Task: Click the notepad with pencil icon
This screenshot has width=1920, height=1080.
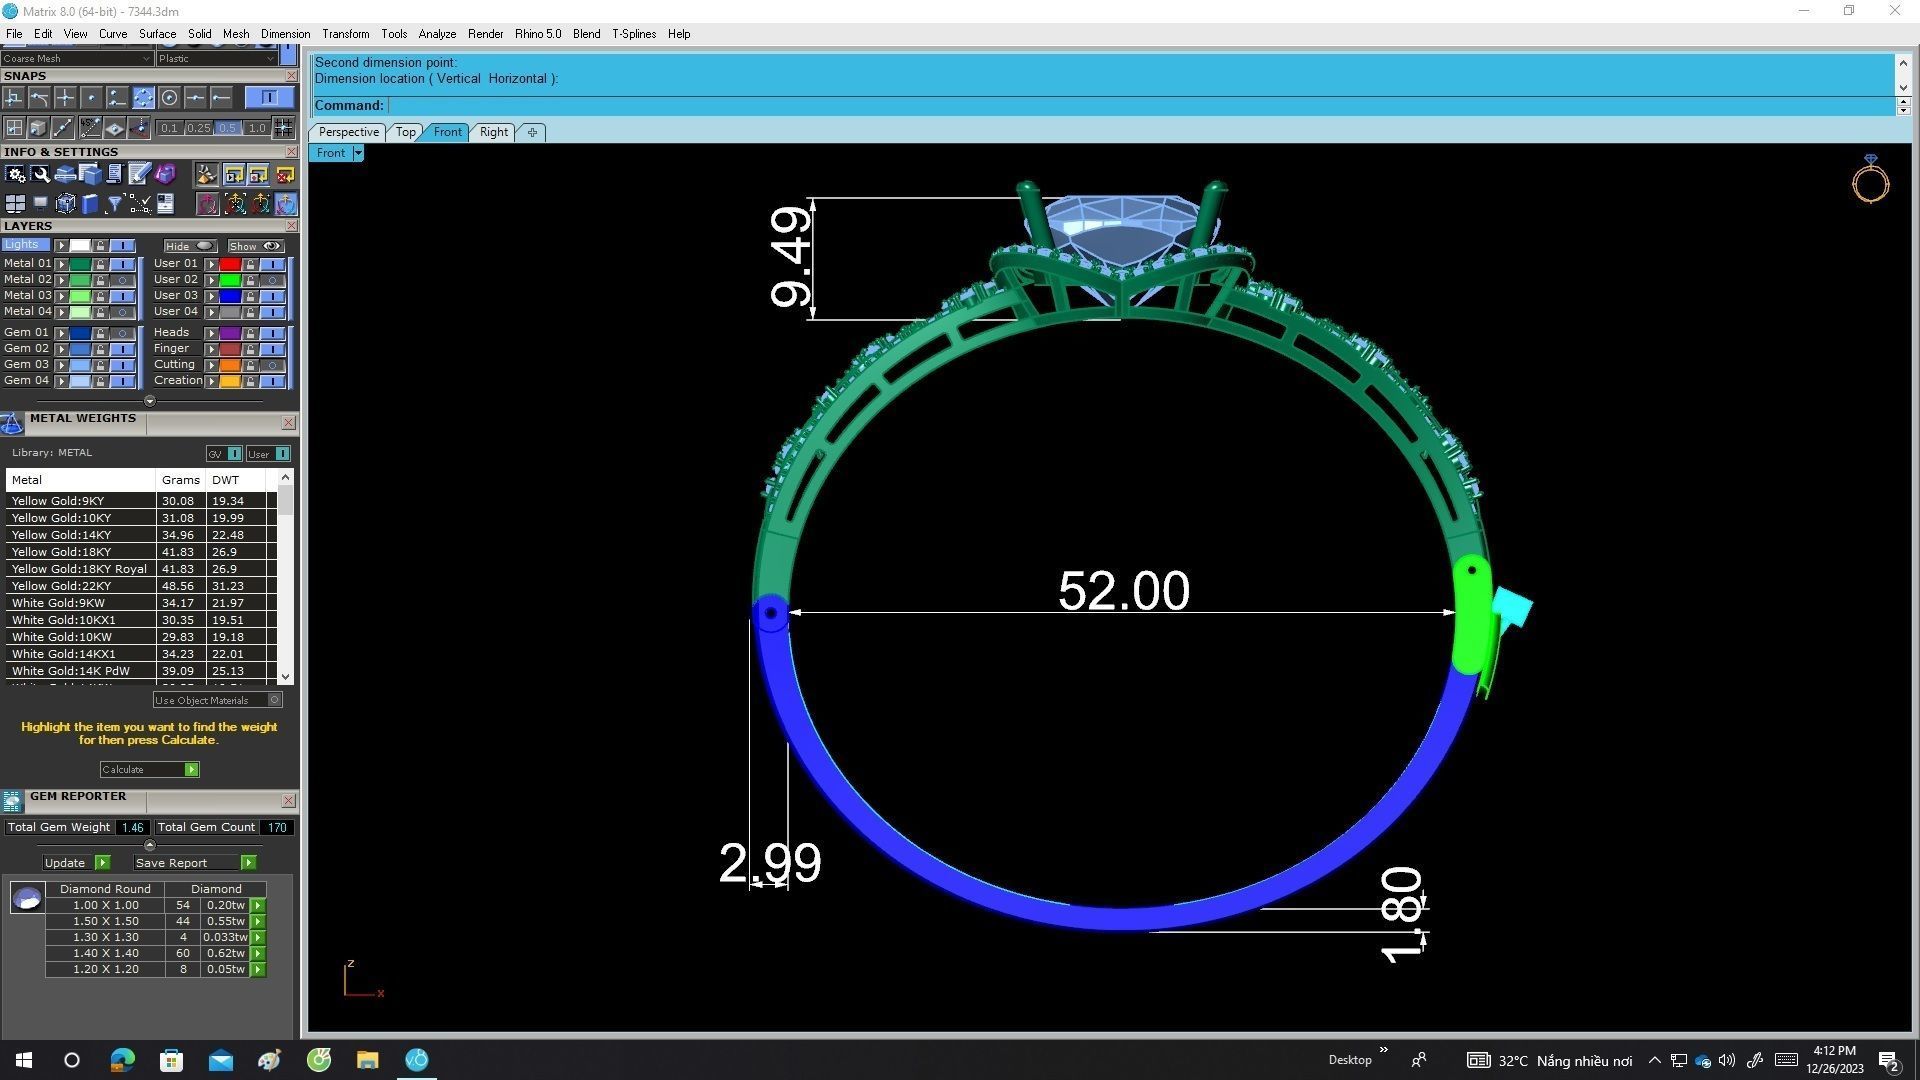Action: (139, 175)
